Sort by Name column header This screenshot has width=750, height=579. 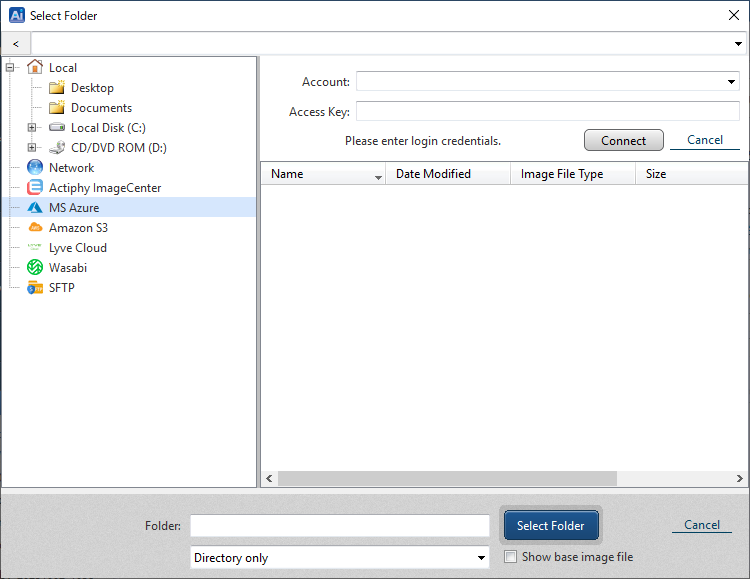[320, 174]
